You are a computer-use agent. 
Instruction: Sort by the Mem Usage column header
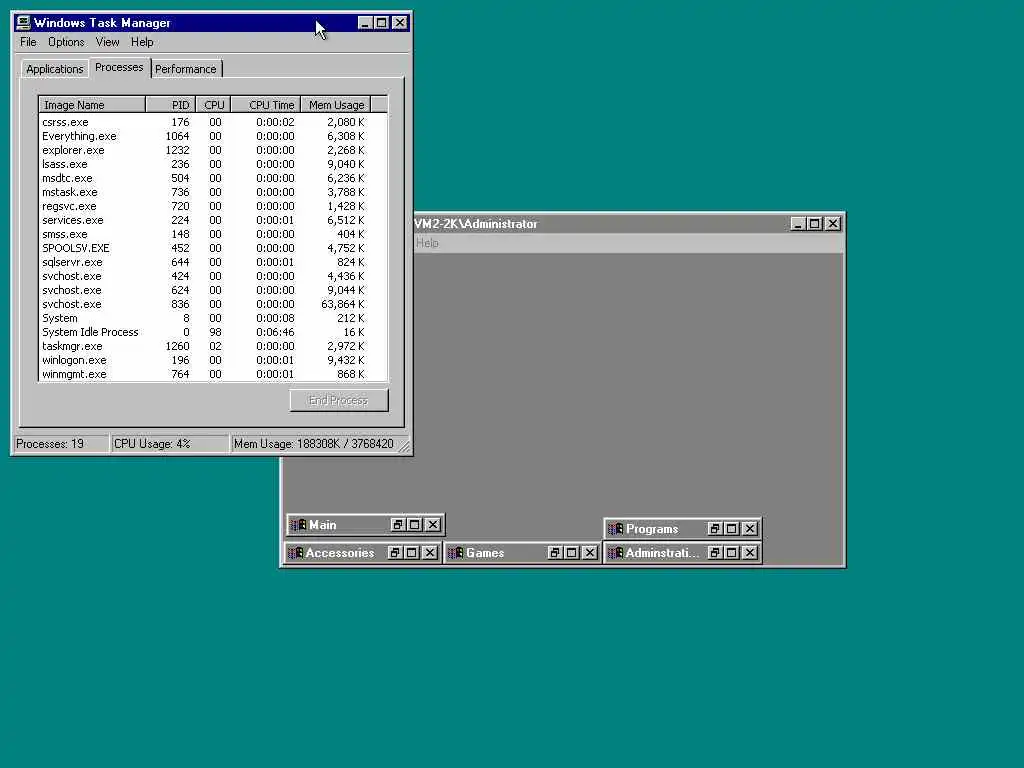336,105
